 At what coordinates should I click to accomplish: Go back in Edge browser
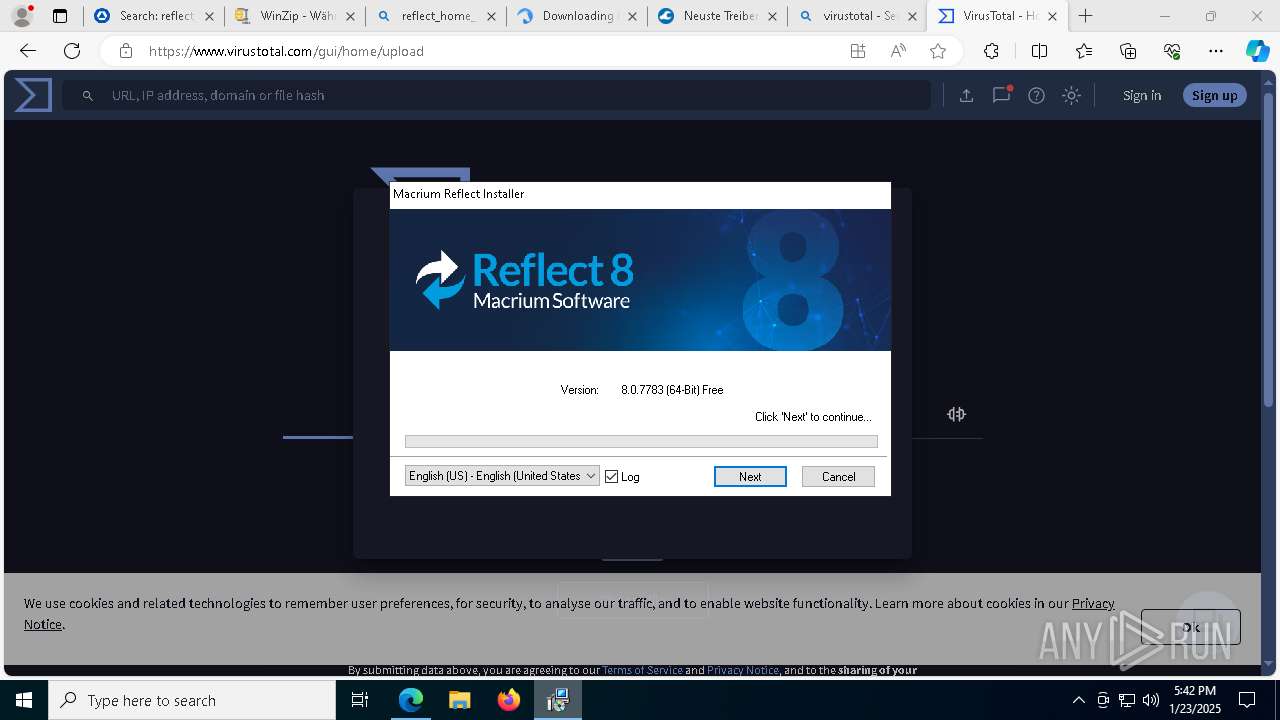click(x=28, y=51)
